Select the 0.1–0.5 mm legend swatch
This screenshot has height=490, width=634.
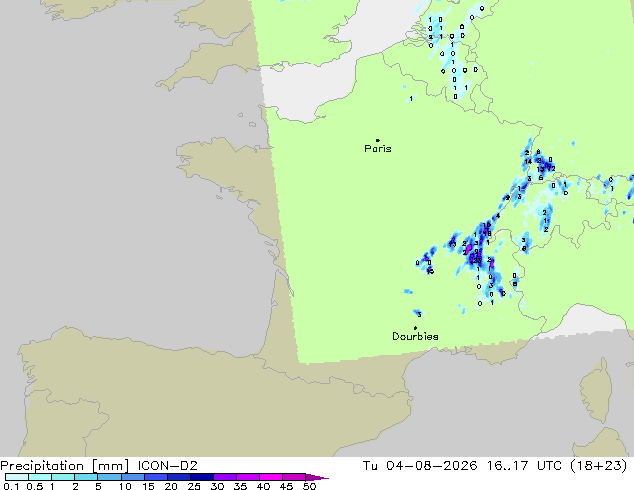(17, 477)
